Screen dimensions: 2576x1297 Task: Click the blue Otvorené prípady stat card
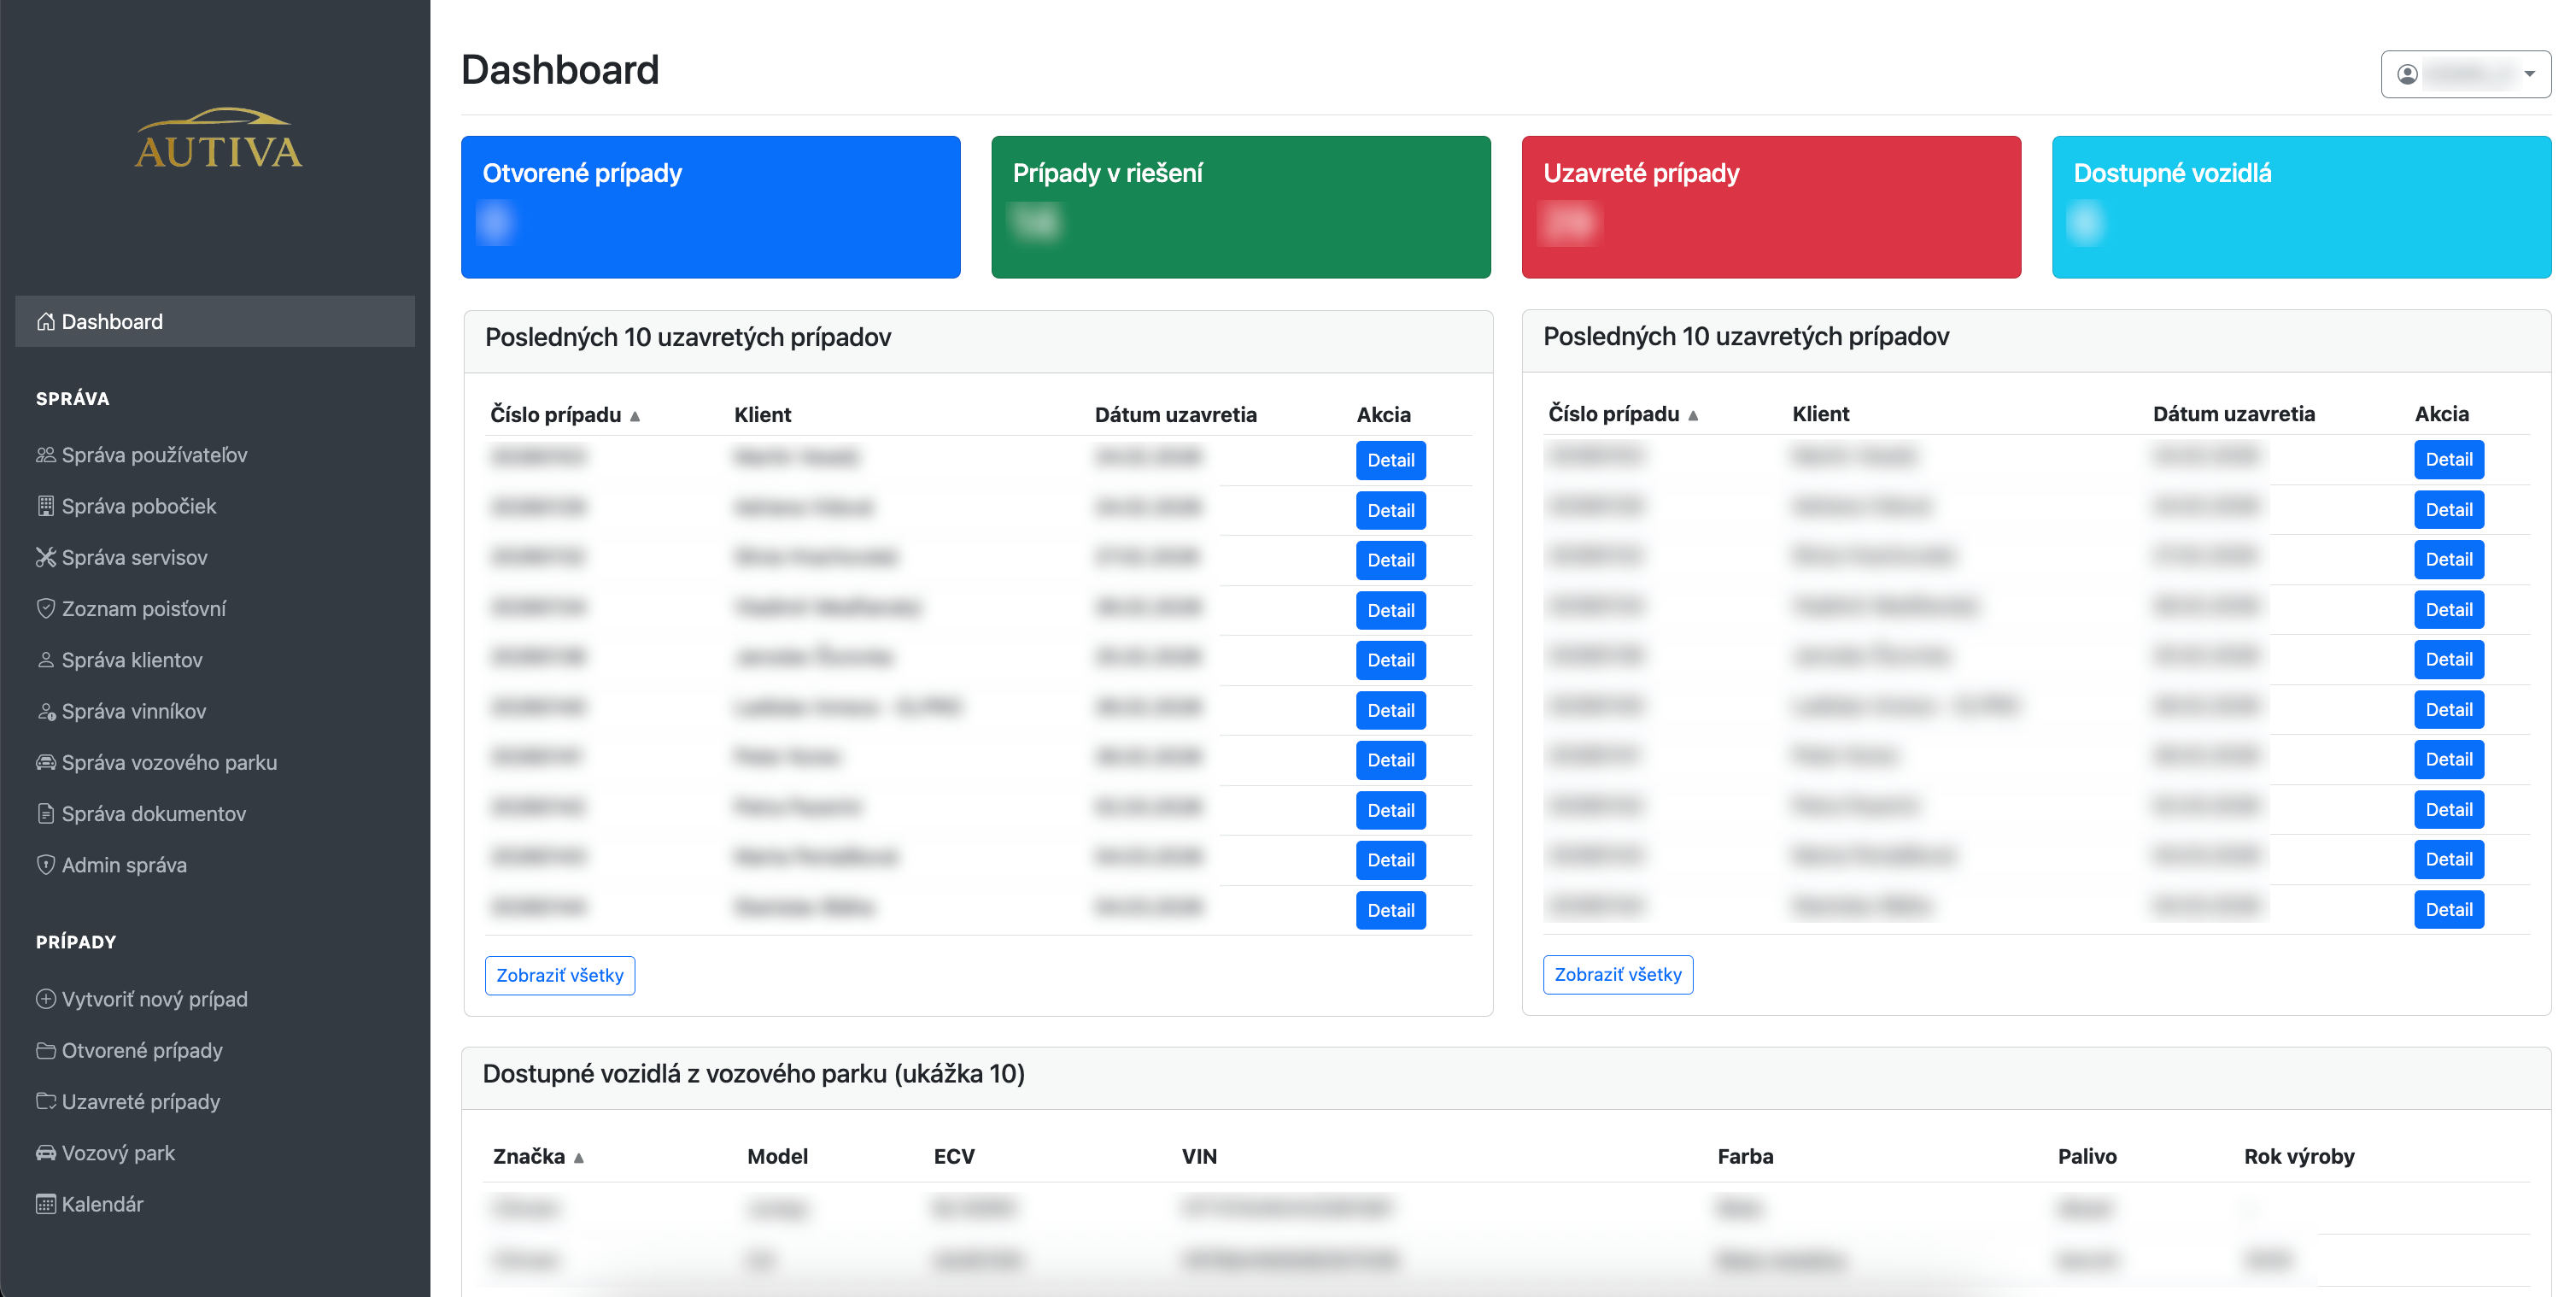710,207
